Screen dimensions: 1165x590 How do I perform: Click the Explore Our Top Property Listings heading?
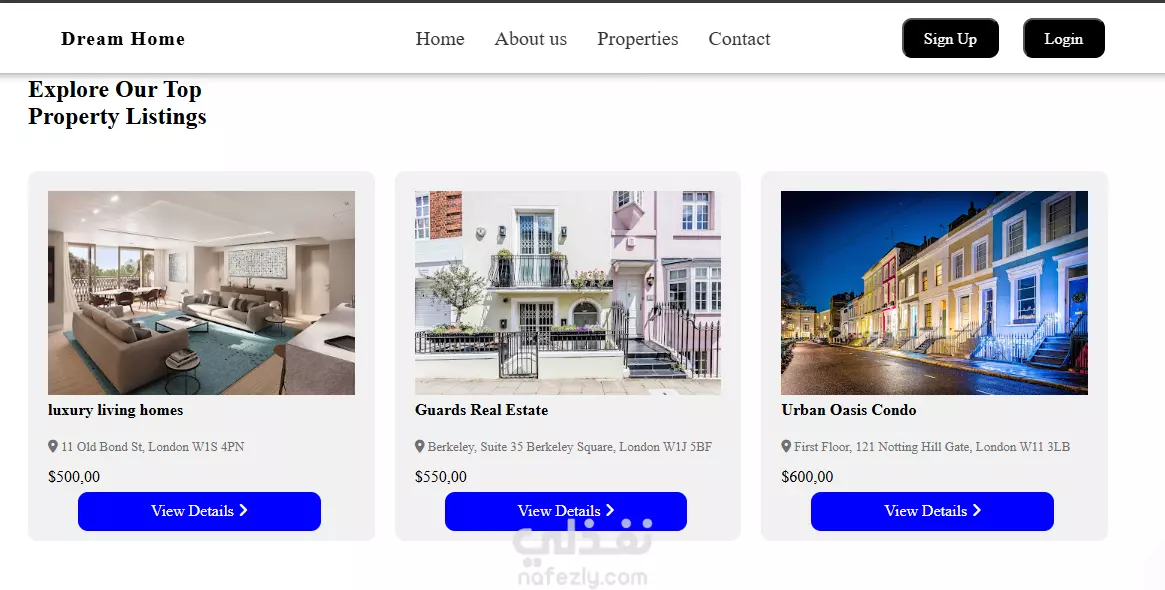tap(117, 103)
